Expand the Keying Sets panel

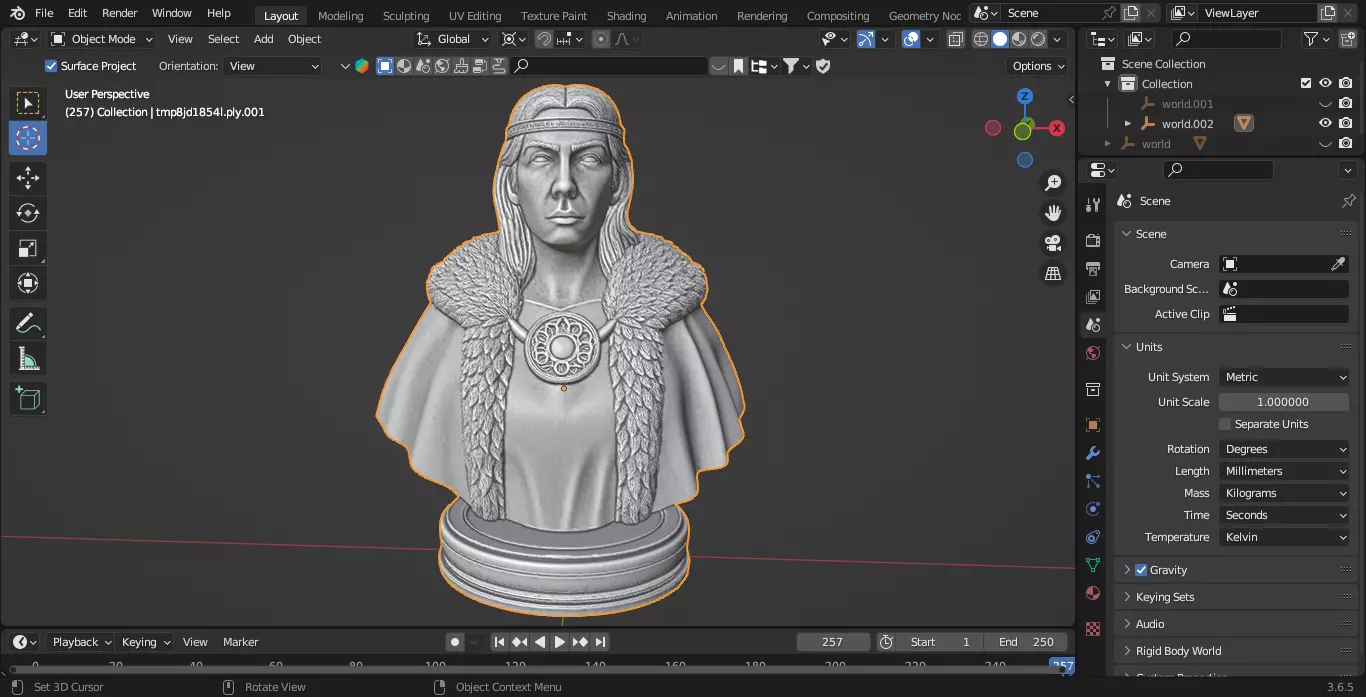(x=1165, y=597)
